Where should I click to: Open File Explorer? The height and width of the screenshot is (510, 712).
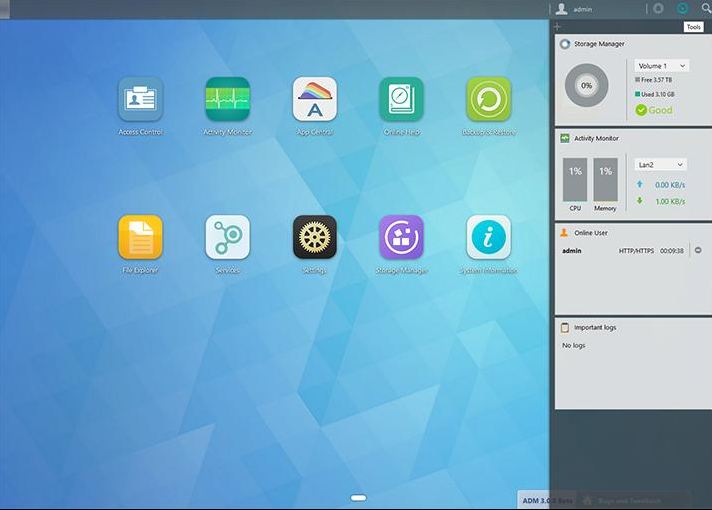140,237
